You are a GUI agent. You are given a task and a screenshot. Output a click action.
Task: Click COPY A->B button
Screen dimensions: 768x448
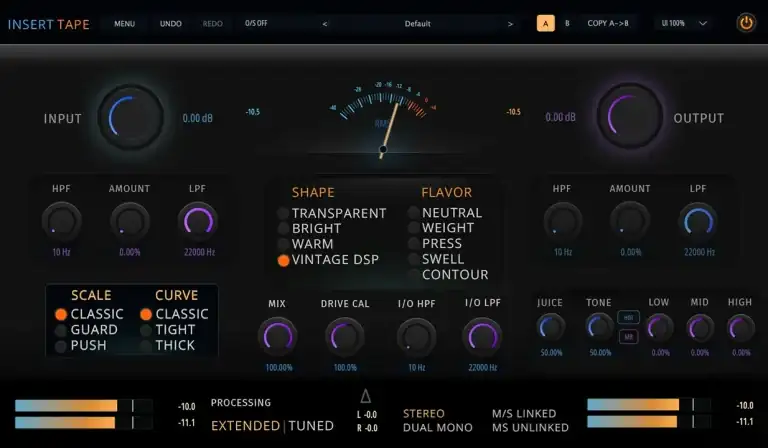[x=608, y=23]
